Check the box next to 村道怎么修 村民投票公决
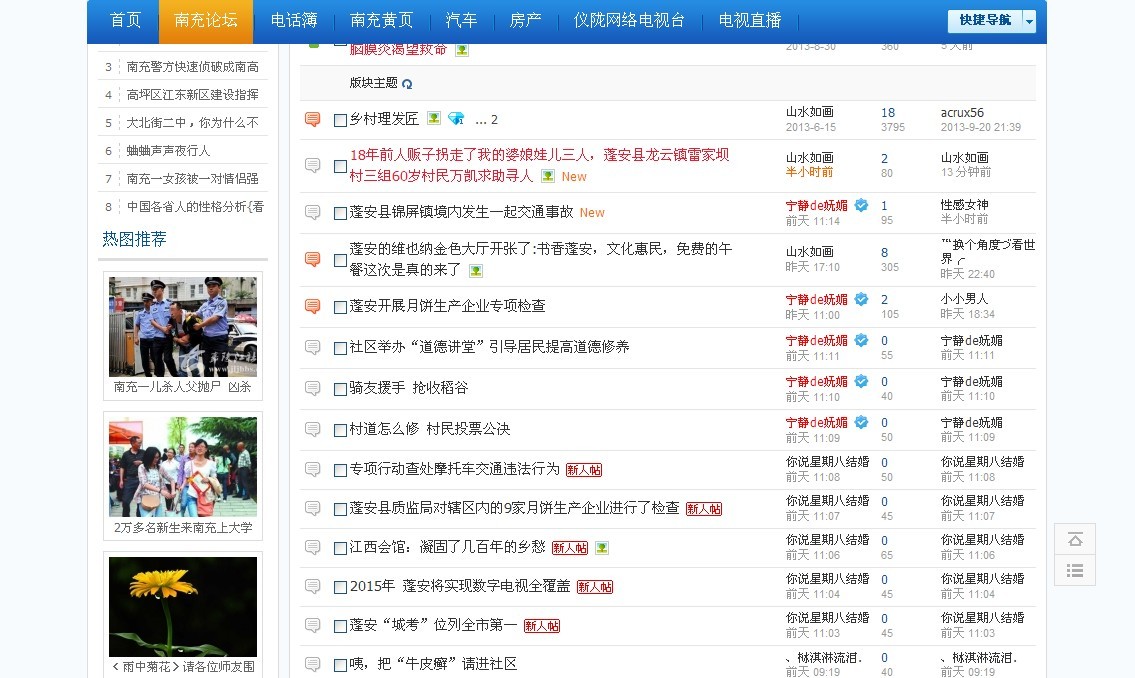Image resolution: width=1135 pixels, height=678 pixels. (340, 430)
